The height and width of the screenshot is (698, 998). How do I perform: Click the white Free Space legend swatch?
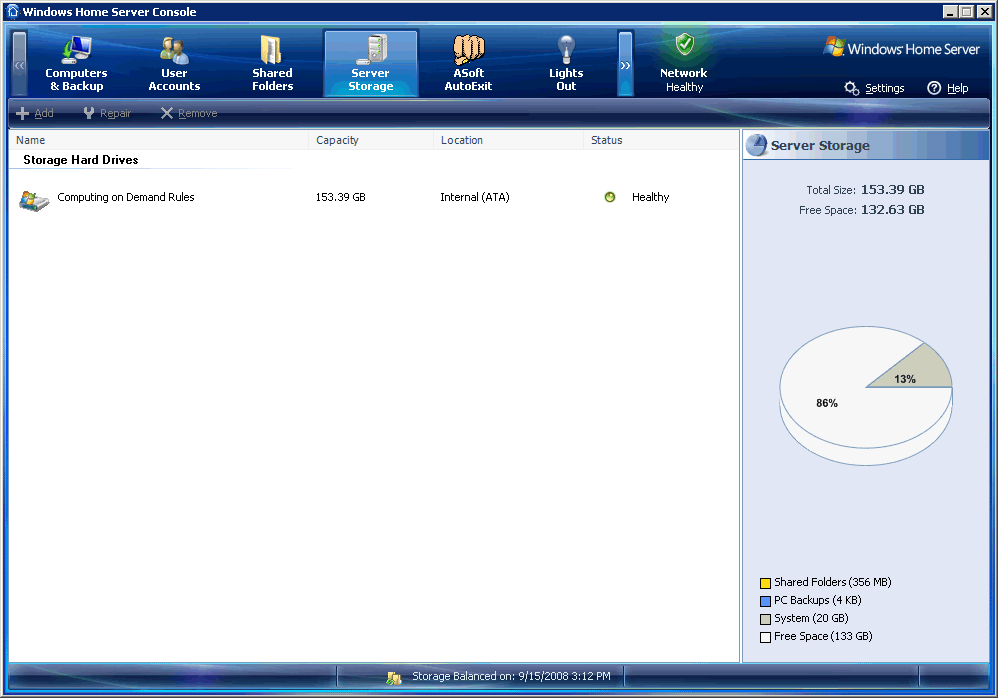pyautogui.click(x=766, y=637)
